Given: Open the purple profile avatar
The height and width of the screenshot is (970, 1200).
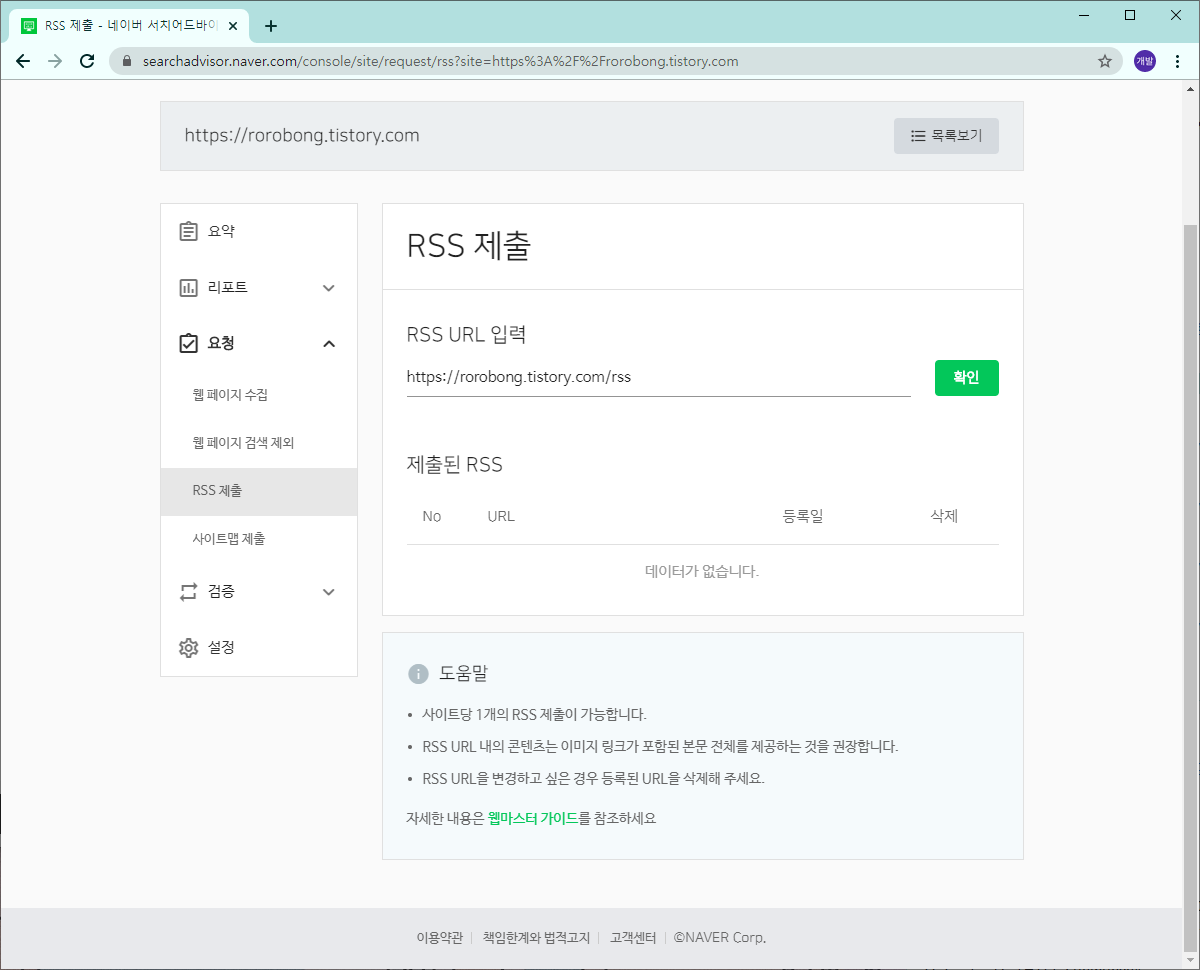Looking at the screenshot, I should [x=1144, y=61].
